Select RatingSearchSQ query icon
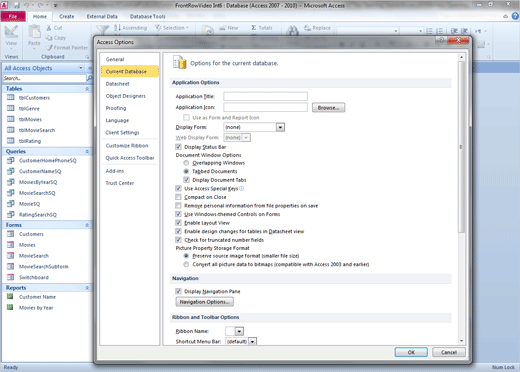 point(11,214)
